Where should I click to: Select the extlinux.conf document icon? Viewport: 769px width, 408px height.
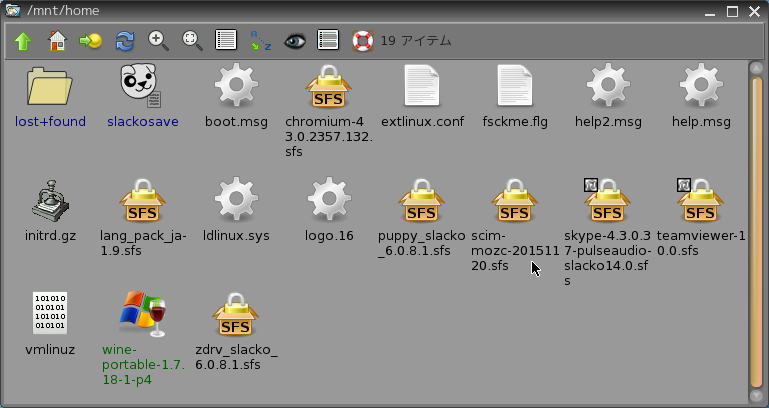422,85
